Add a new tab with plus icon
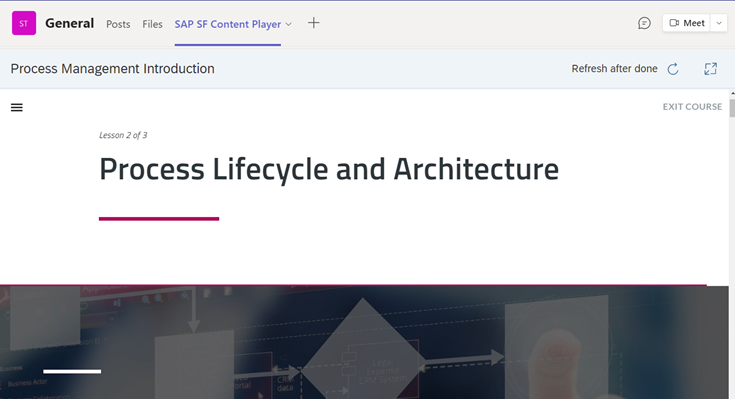 pyautogui.click(x=314, y=23)
